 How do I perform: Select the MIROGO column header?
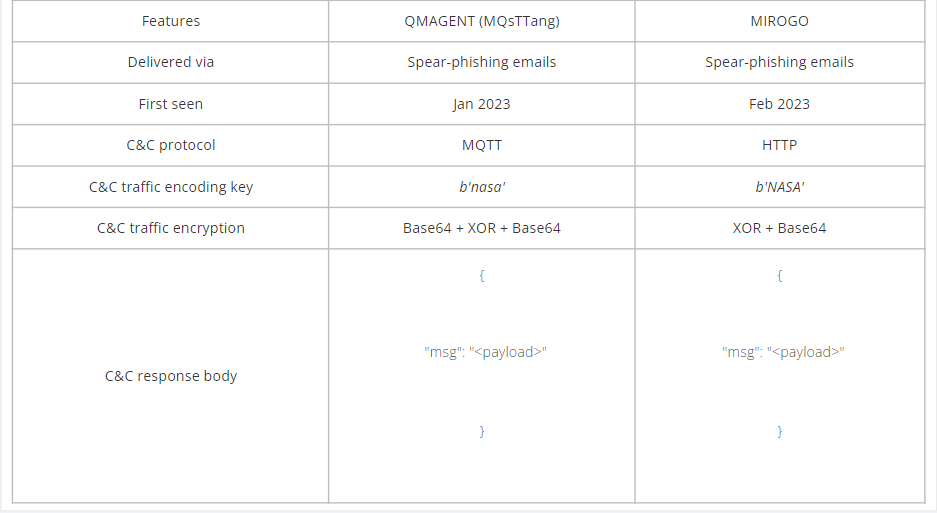(779, 21)
